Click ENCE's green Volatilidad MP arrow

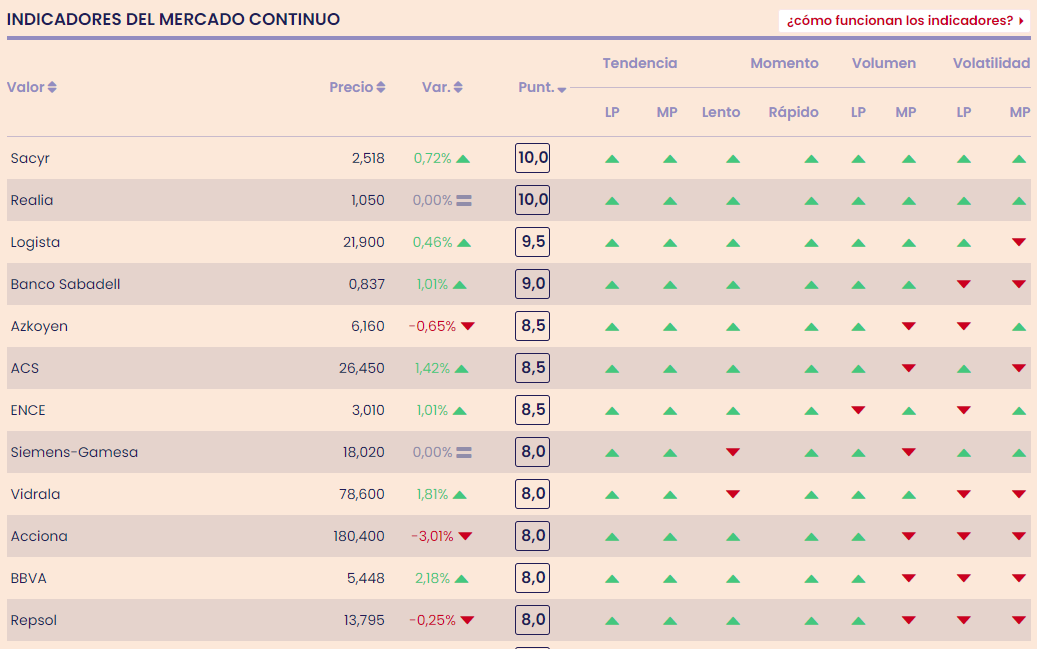(1019, 411)
